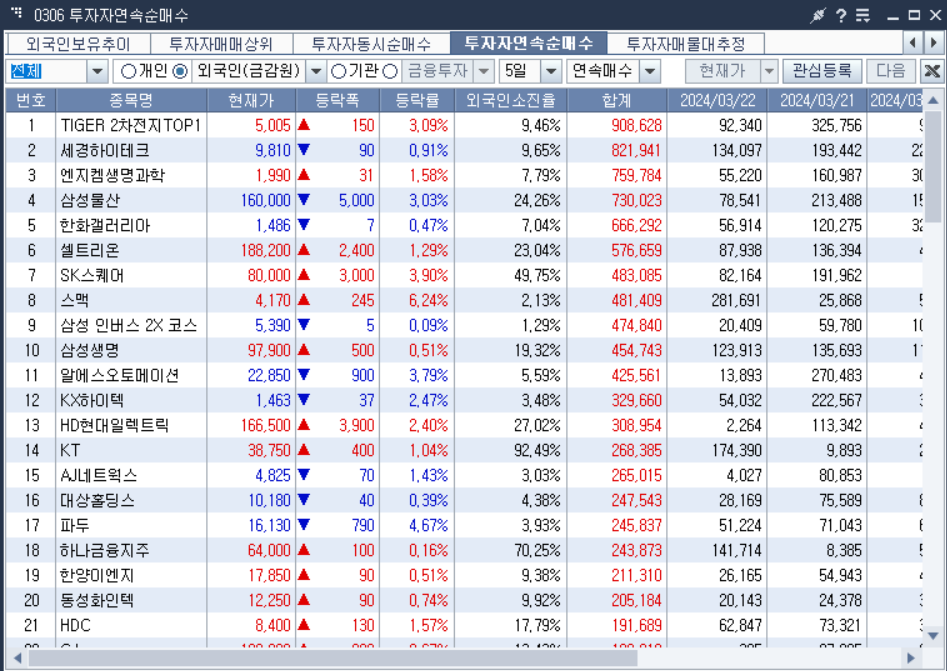
Task: Click the 관심등록 button
Action: (x=821, y=71)
